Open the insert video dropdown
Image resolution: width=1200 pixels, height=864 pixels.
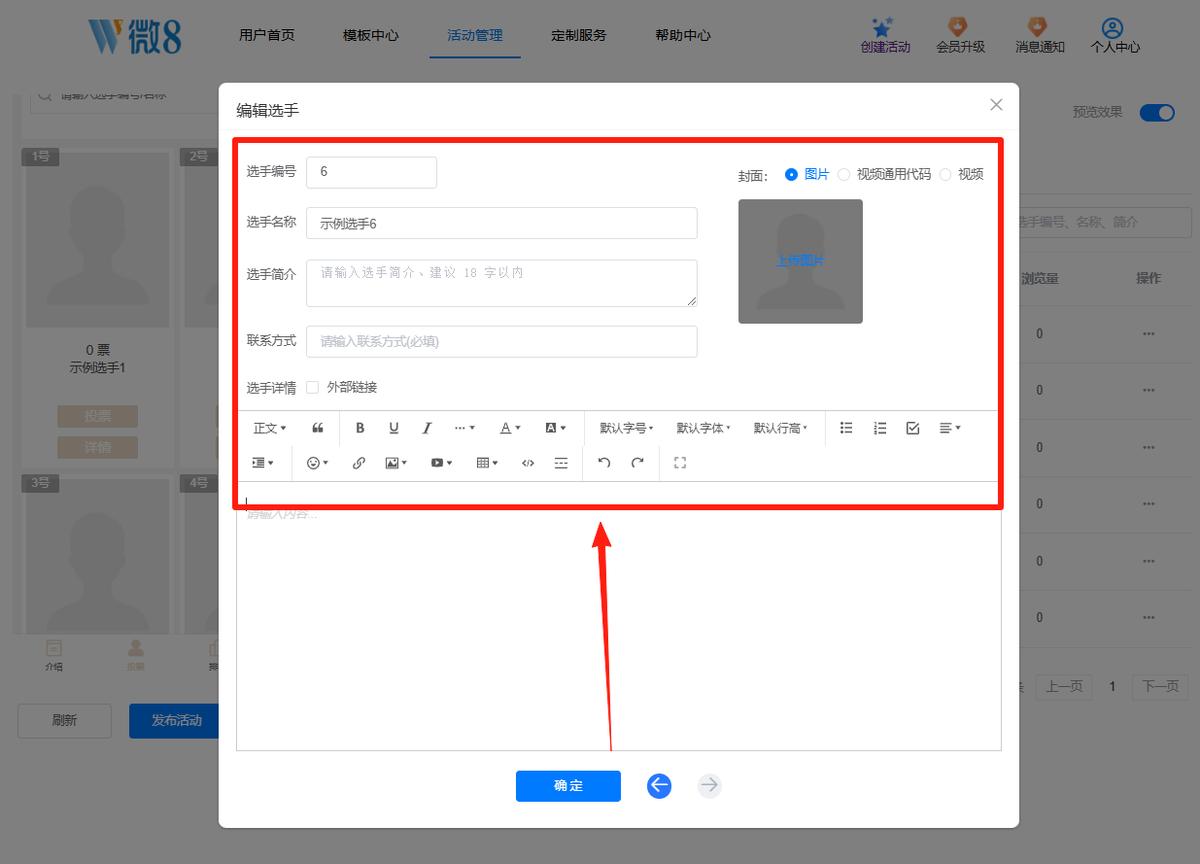click(x=441, y=463)
